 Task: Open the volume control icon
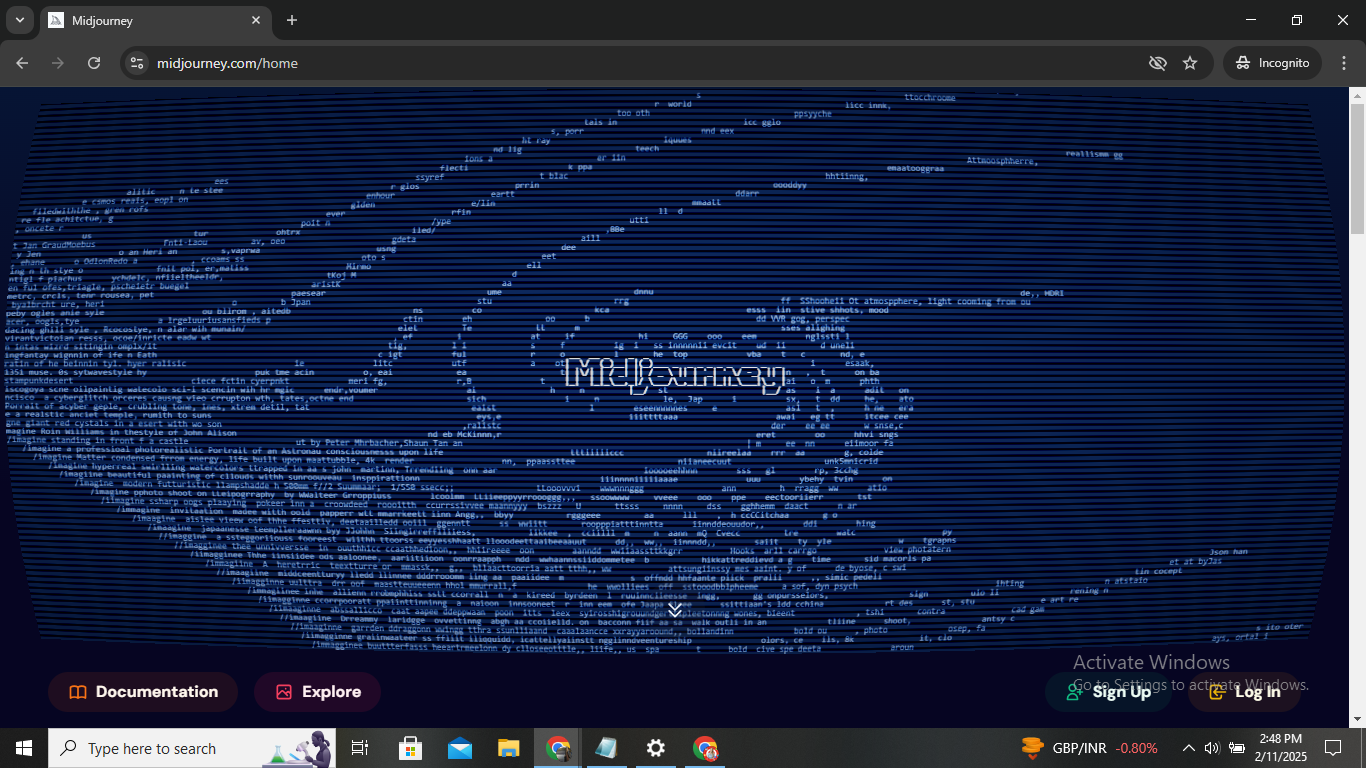coord(1212,748)
